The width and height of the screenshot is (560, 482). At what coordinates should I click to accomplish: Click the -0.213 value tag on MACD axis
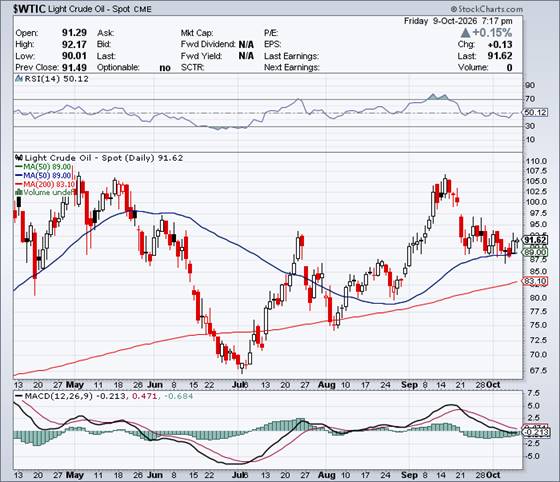pos(535,432)
